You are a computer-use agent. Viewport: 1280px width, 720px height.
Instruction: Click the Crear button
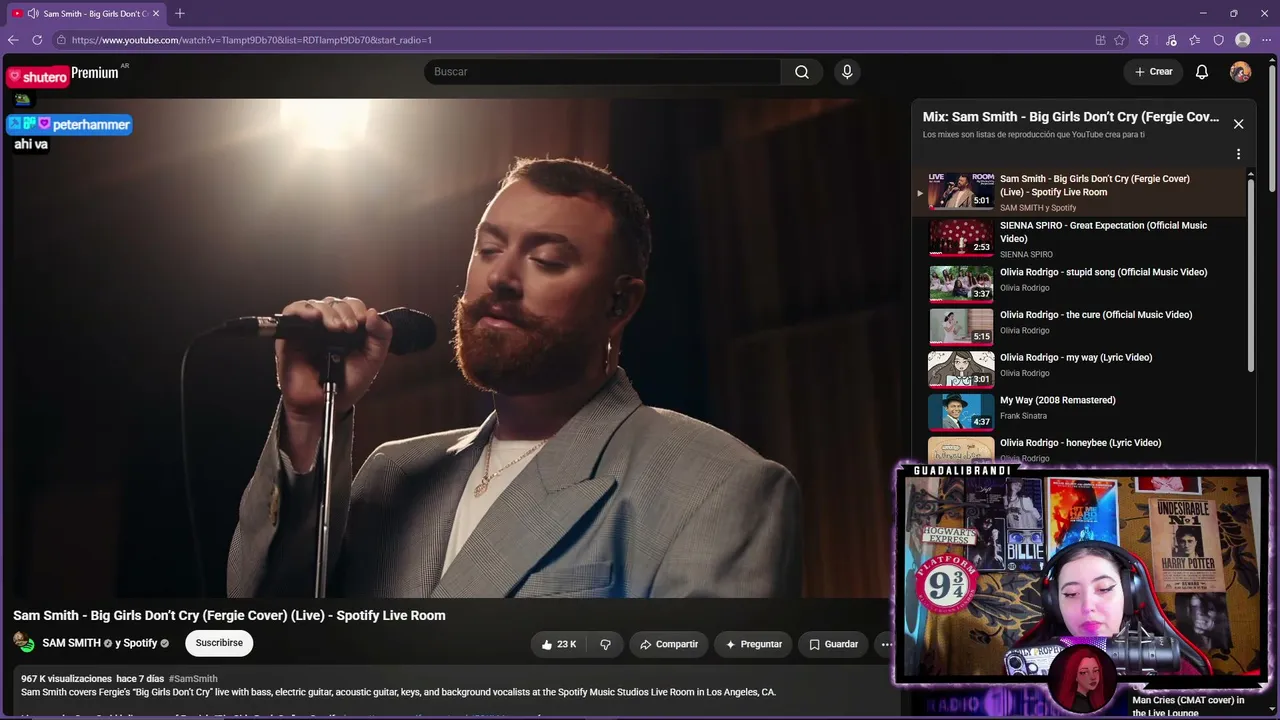point(1153,72)
